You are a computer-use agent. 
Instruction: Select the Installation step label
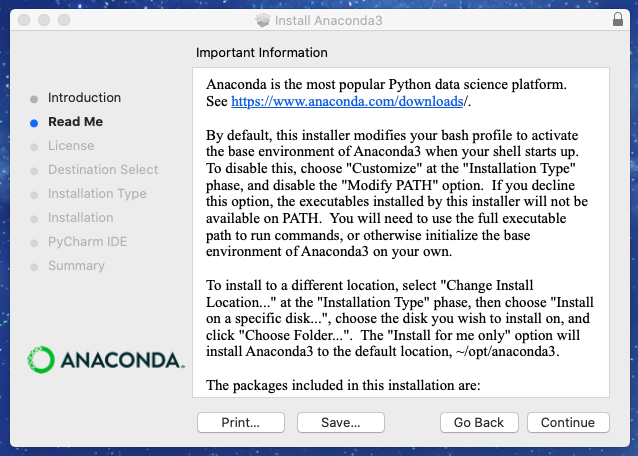point(81,218)
